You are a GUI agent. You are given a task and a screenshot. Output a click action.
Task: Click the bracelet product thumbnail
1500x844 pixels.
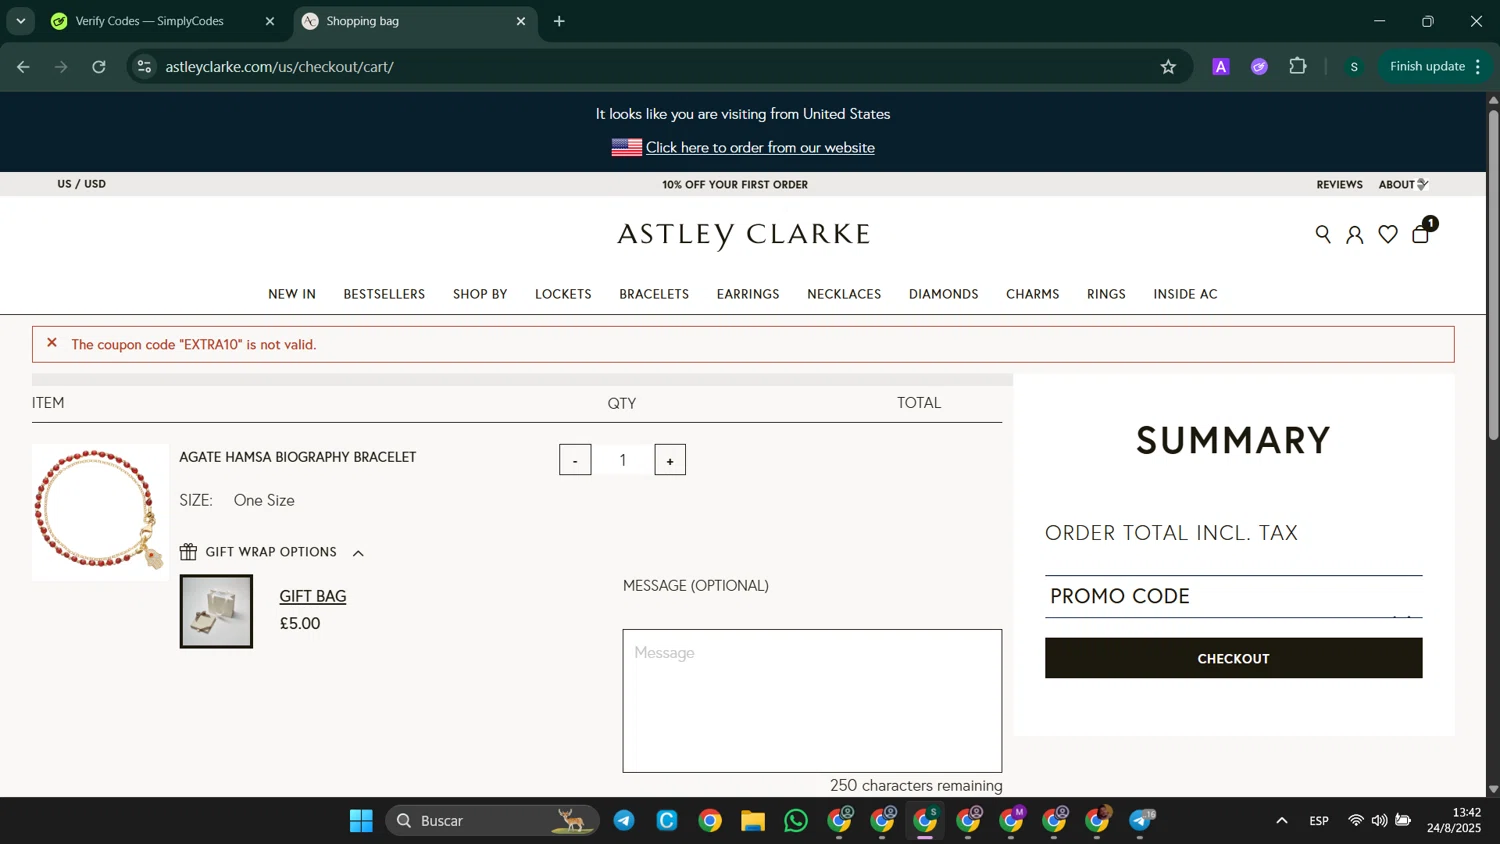(x=100, y=512)
